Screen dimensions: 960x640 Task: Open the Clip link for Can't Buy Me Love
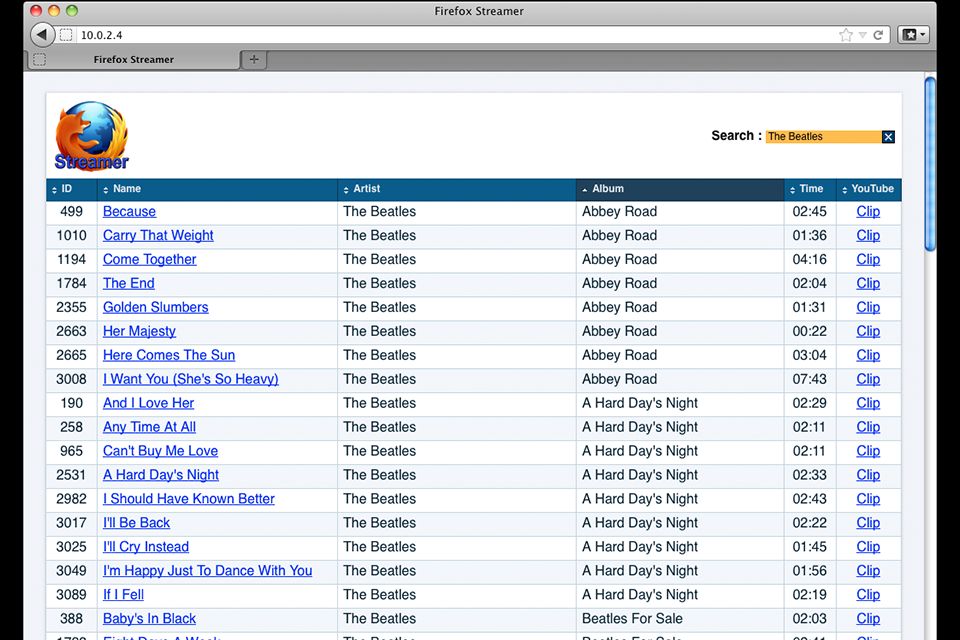click(x=868, y=451)
